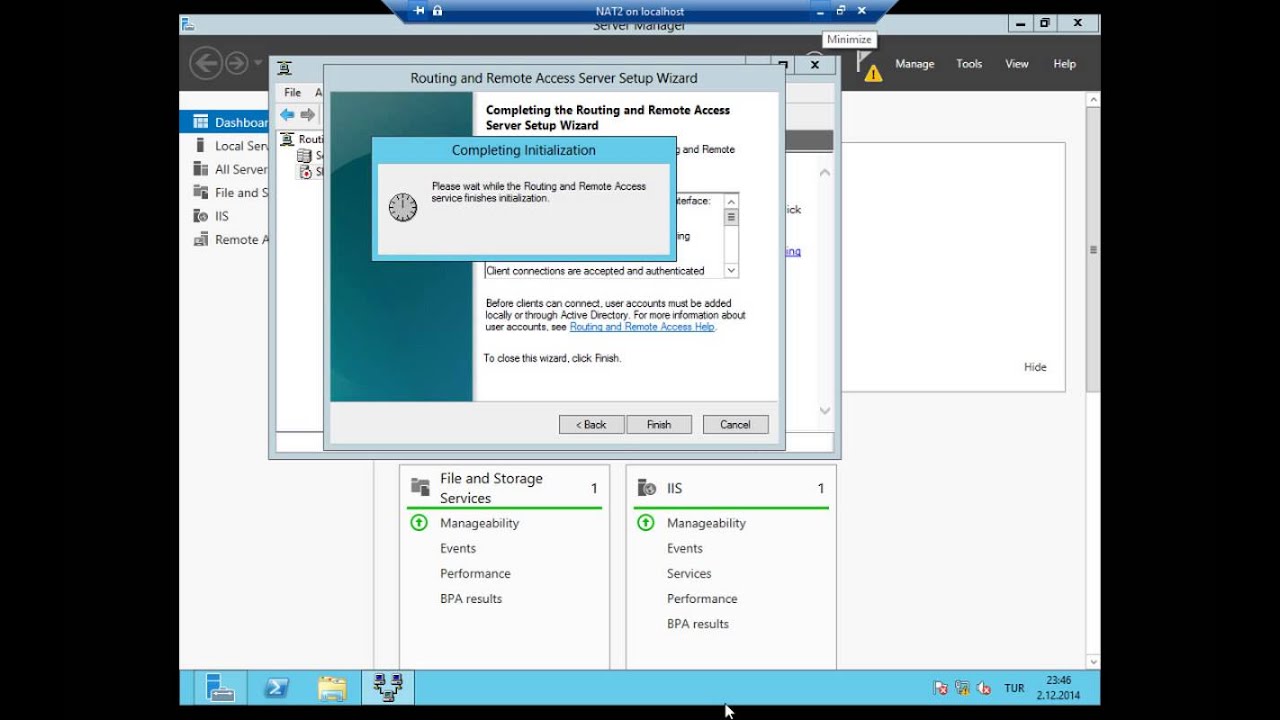1280x720 pixels.
Task: Click the File and Storage Services tile title
Action: tap(491, 488)
